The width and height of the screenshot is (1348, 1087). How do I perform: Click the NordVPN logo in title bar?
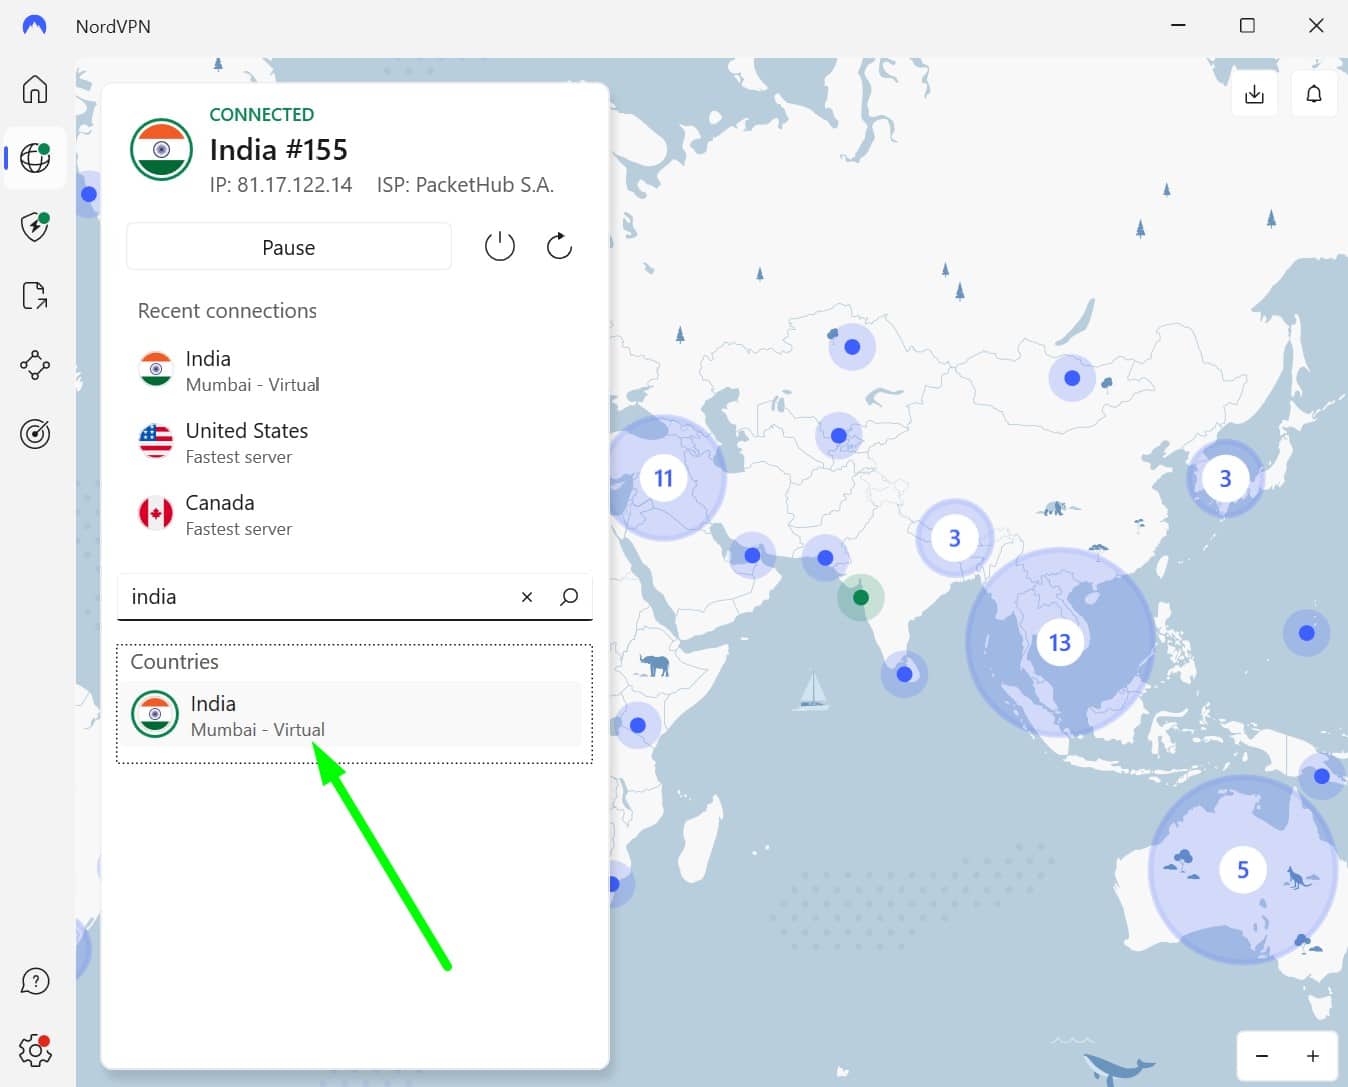coord(34,26)
